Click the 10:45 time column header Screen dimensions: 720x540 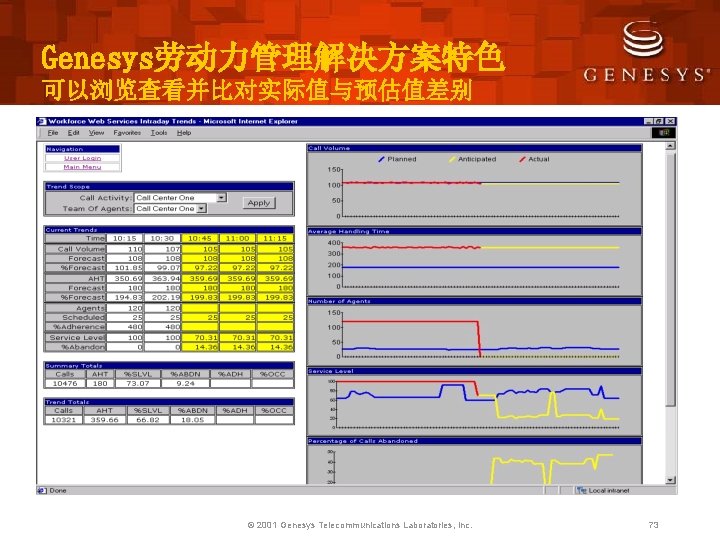(x=200, y=238)
